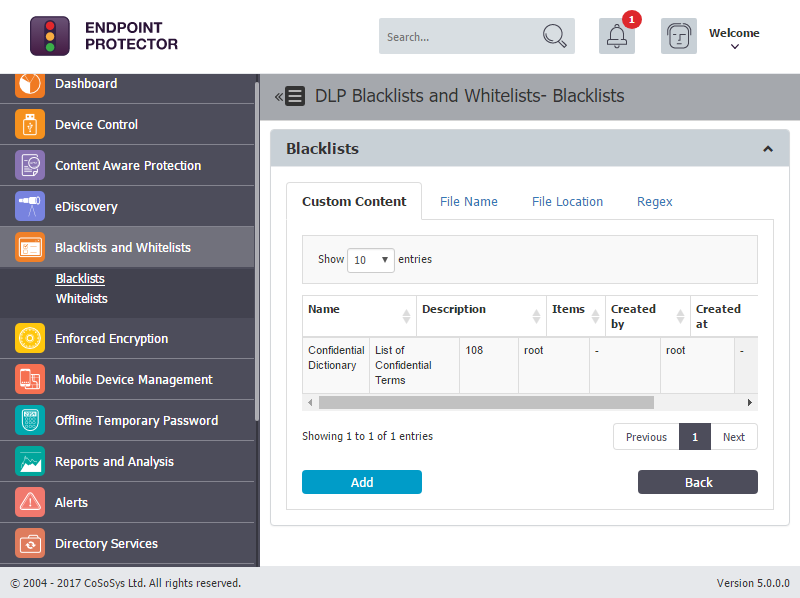The width and height of the screenshot is (800, 598).
Task: Click the red notification count badge
Action: click(632, 20)
